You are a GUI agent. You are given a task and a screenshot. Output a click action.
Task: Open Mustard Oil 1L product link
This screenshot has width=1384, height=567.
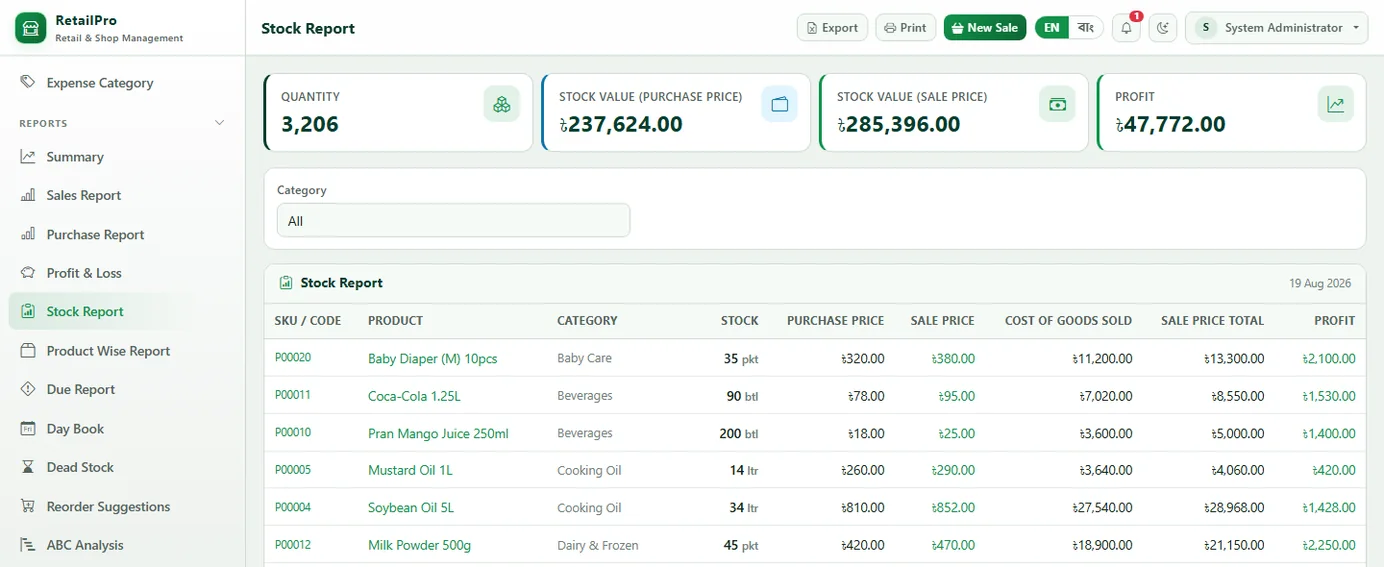click(410, 470)
